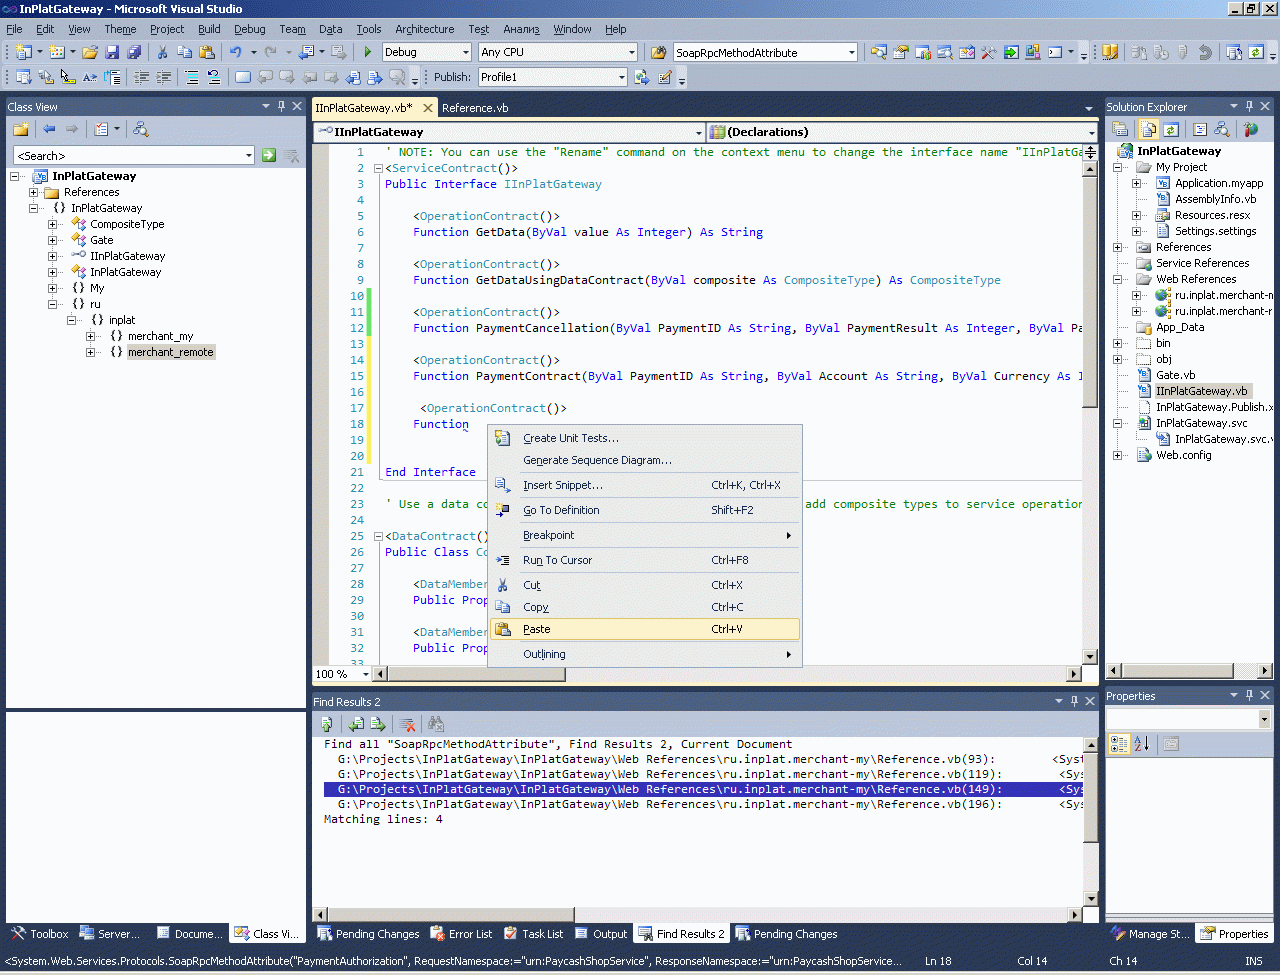Screen dimensions: 1280x975
Task: Open the Error List tab
Action: click(x=461, y=934)
